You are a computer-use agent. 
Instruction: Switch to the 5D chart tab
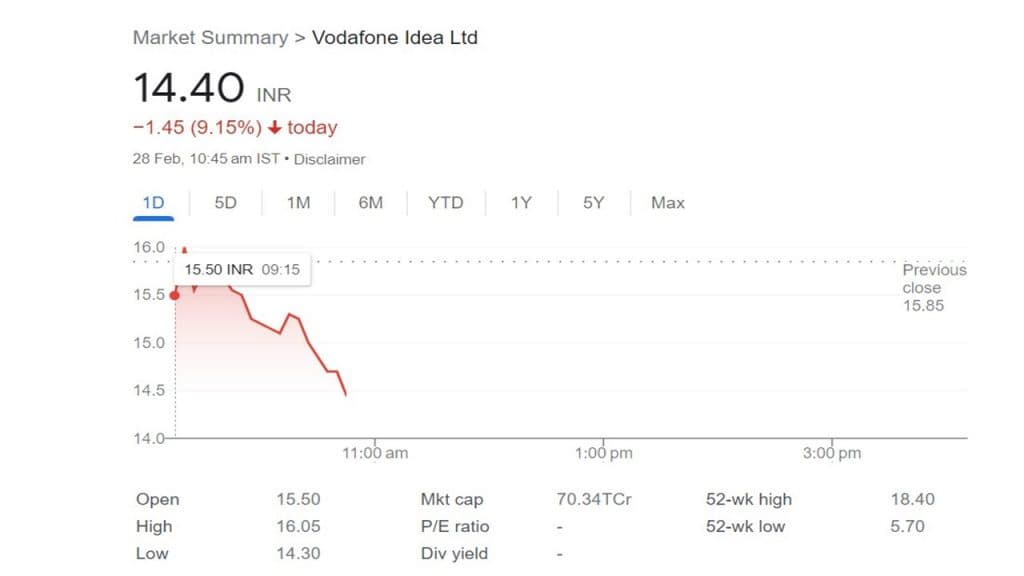point(226,203)
